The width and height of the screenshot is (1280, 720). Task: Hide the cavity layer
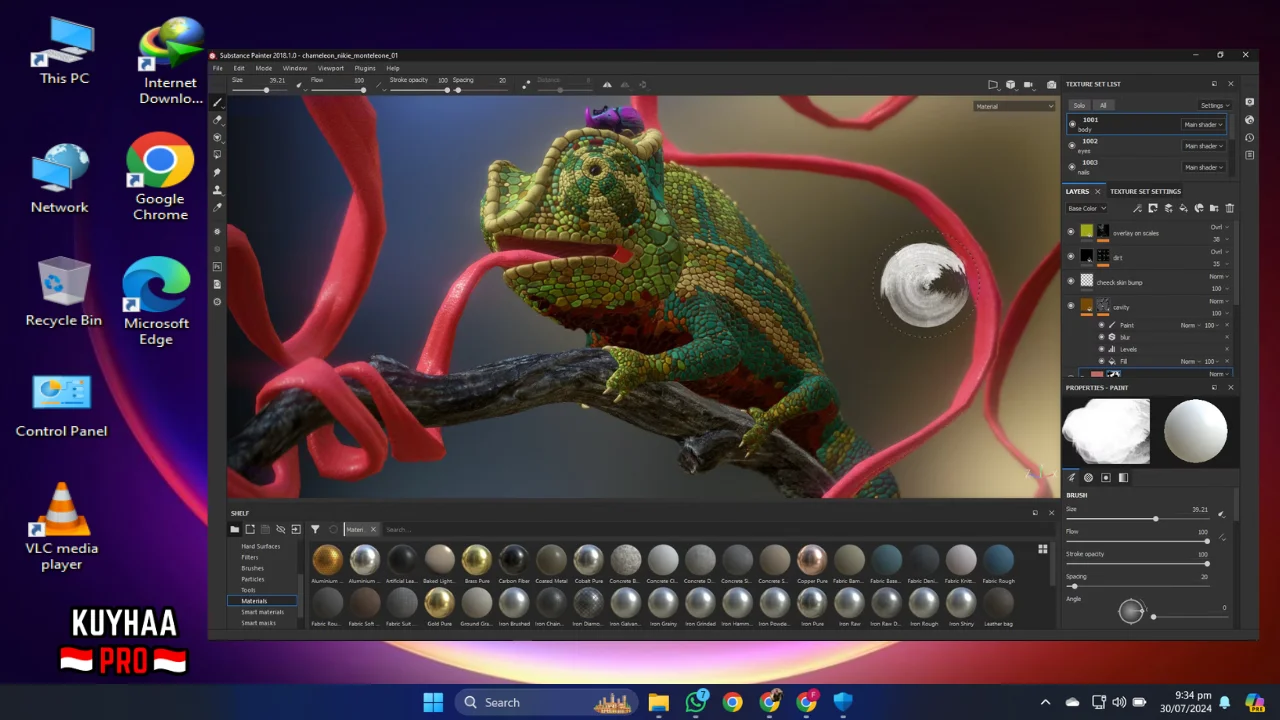click(1071, 305)
